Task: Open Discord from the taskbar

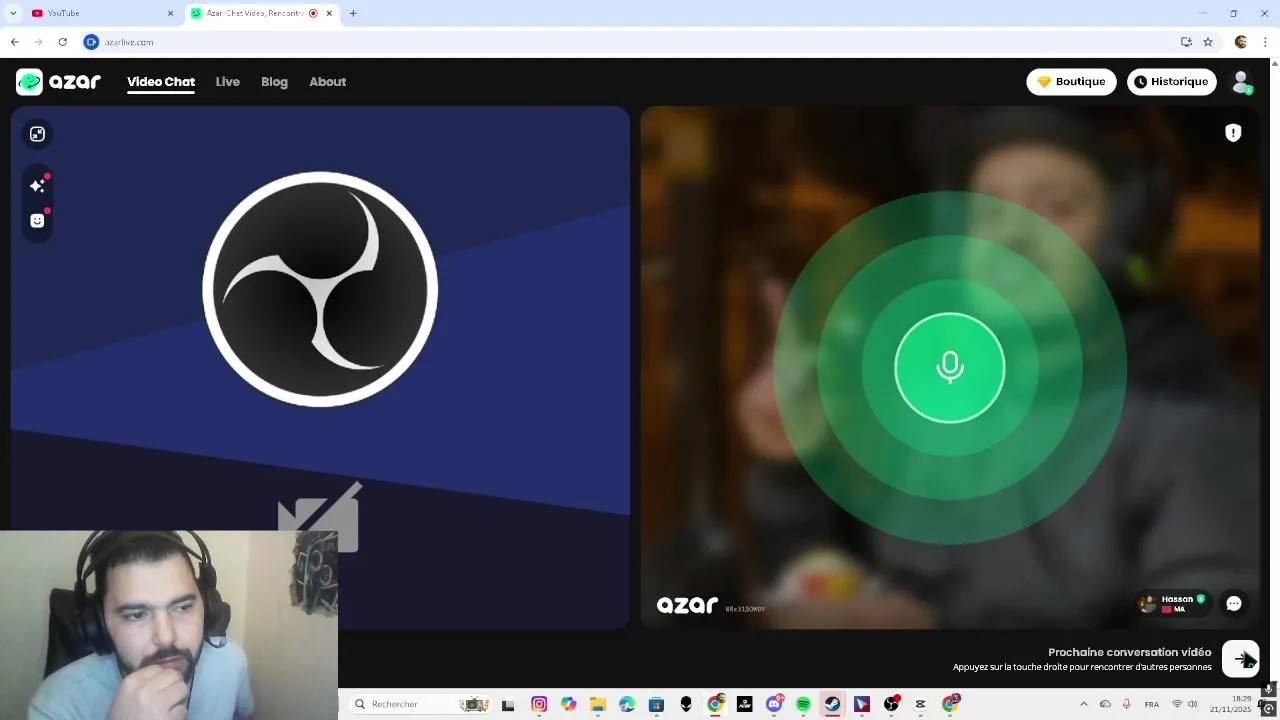Action: pyautogui.click(x=774, y=705)
